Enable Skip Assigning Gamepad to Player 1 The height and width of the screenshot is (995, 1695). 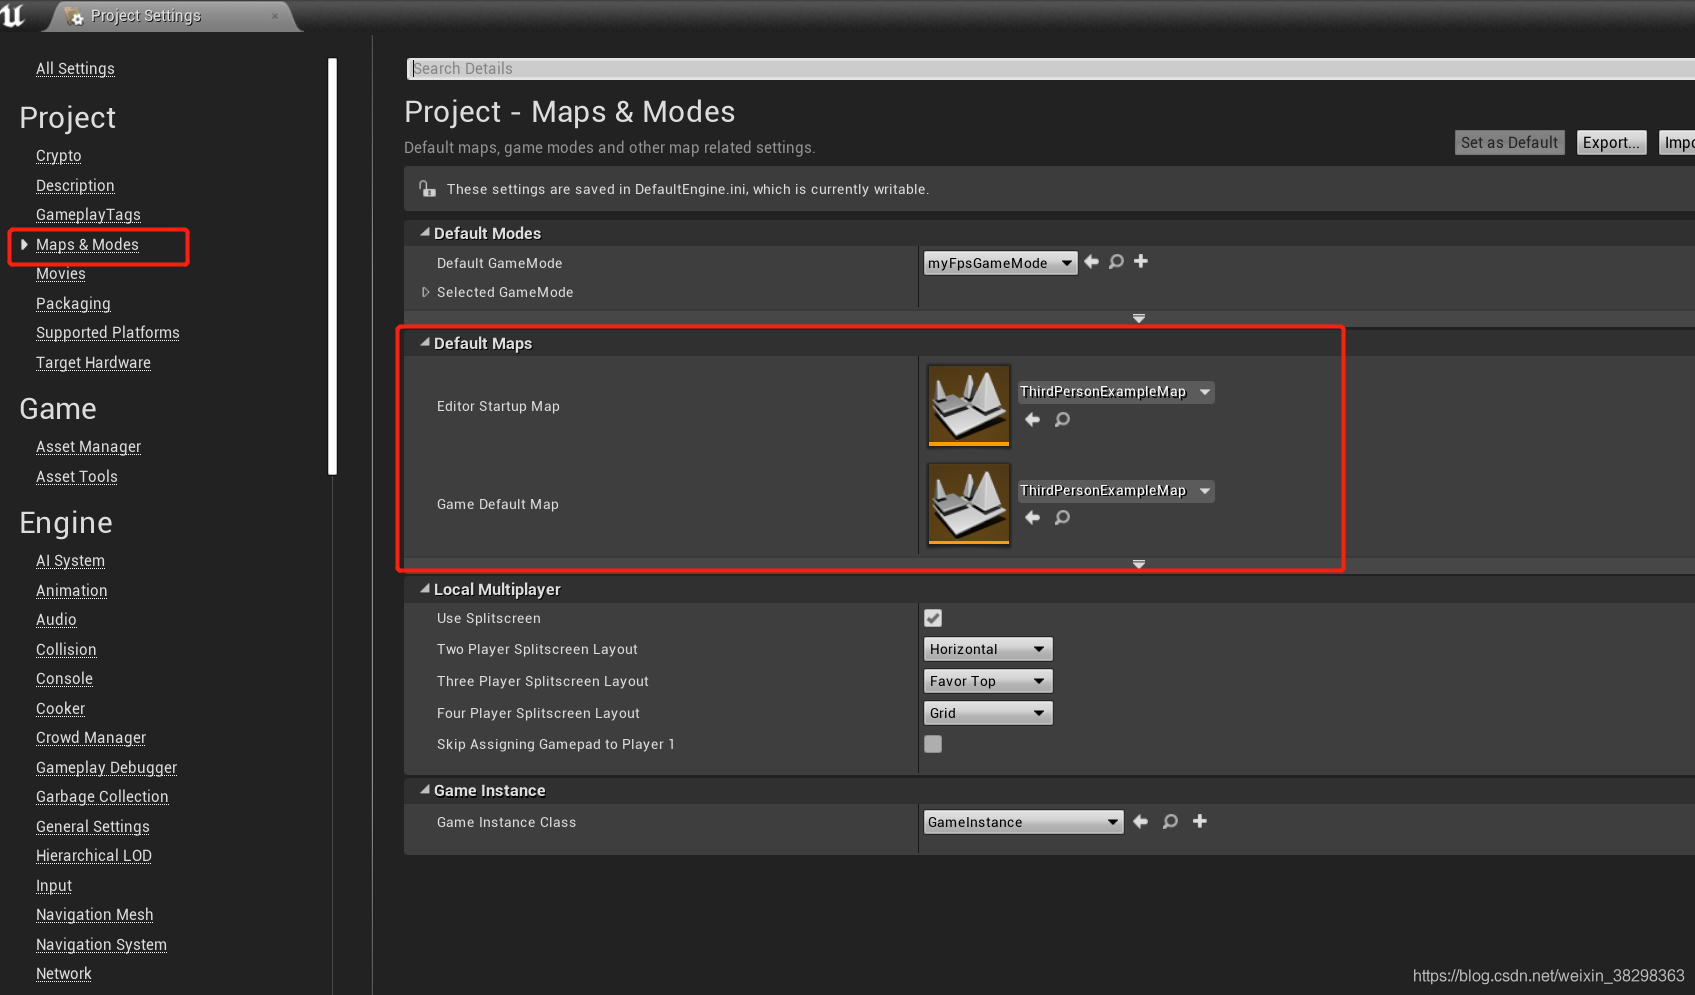[x=933, y=744]
